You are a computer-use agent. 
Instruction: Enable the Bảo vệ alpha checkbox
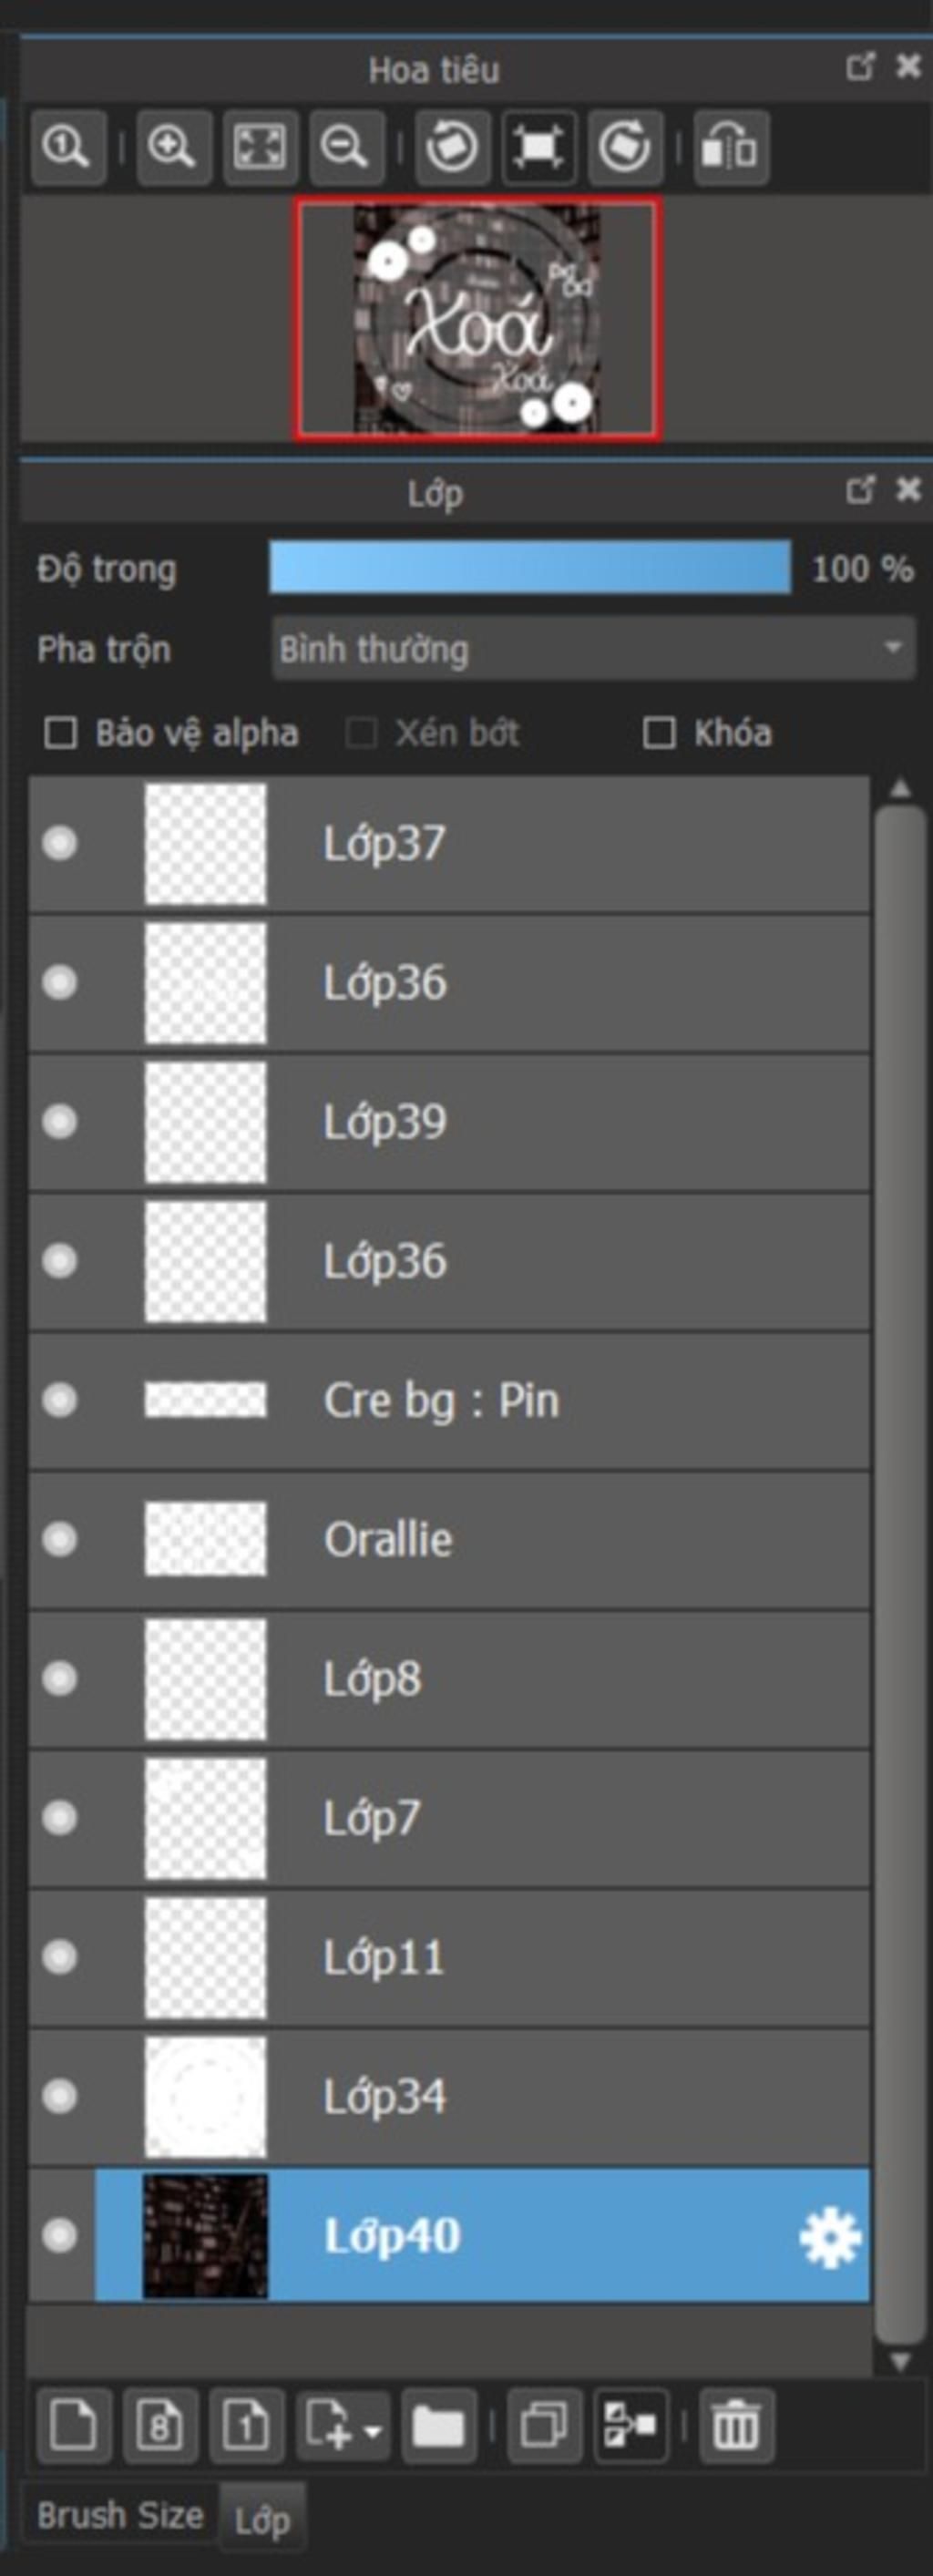(61, 733)
